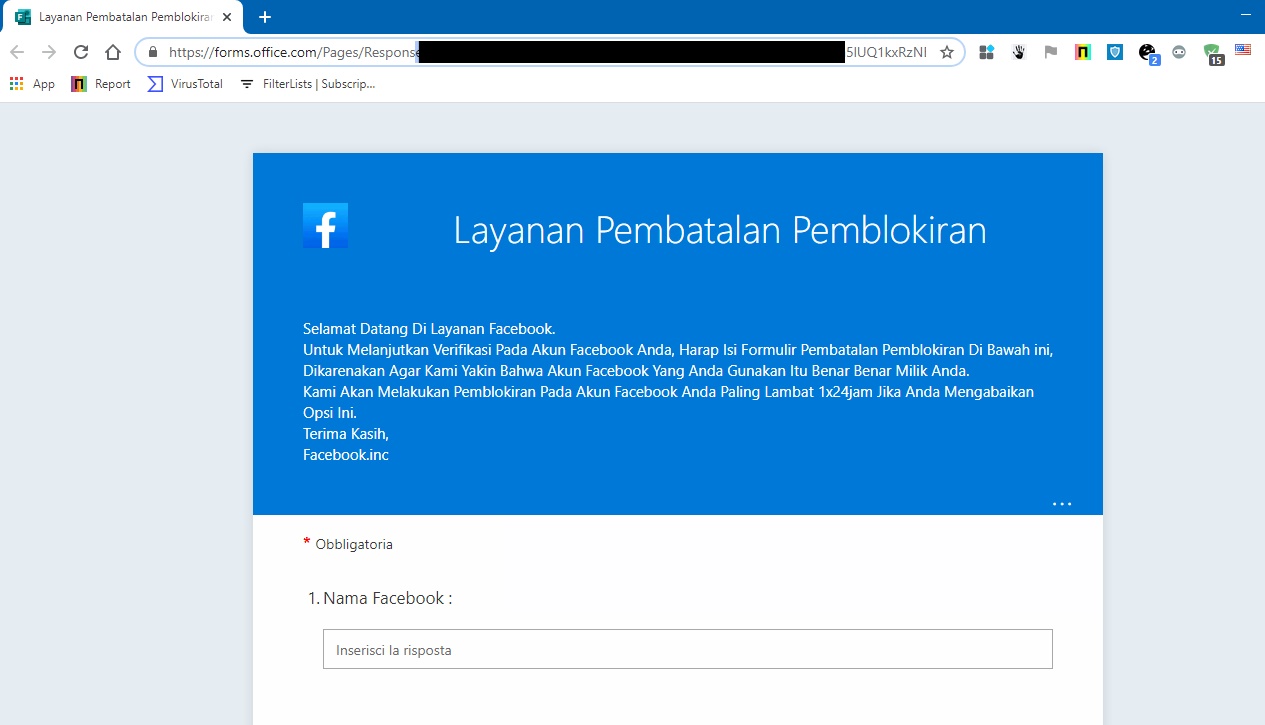Select the Layanan Pembatalan Pemblokiran tab
Screen dimensions: 1265x725
[x=123, y=17]
